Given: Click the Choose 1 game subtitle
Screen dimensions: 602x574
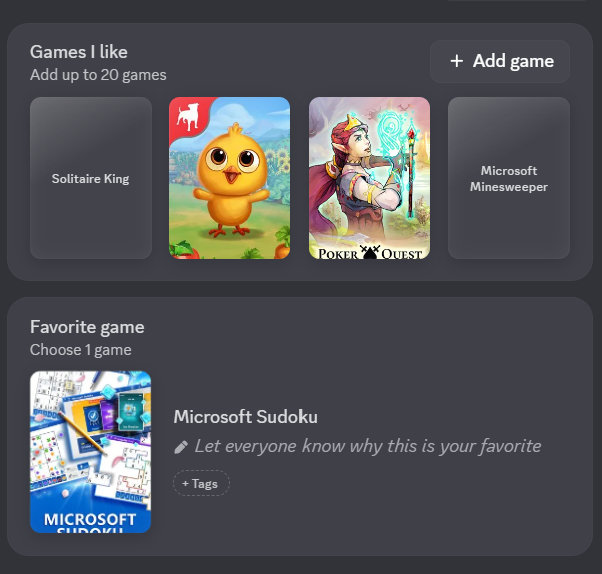Looking at the screenshot, I should coord(81,350).
